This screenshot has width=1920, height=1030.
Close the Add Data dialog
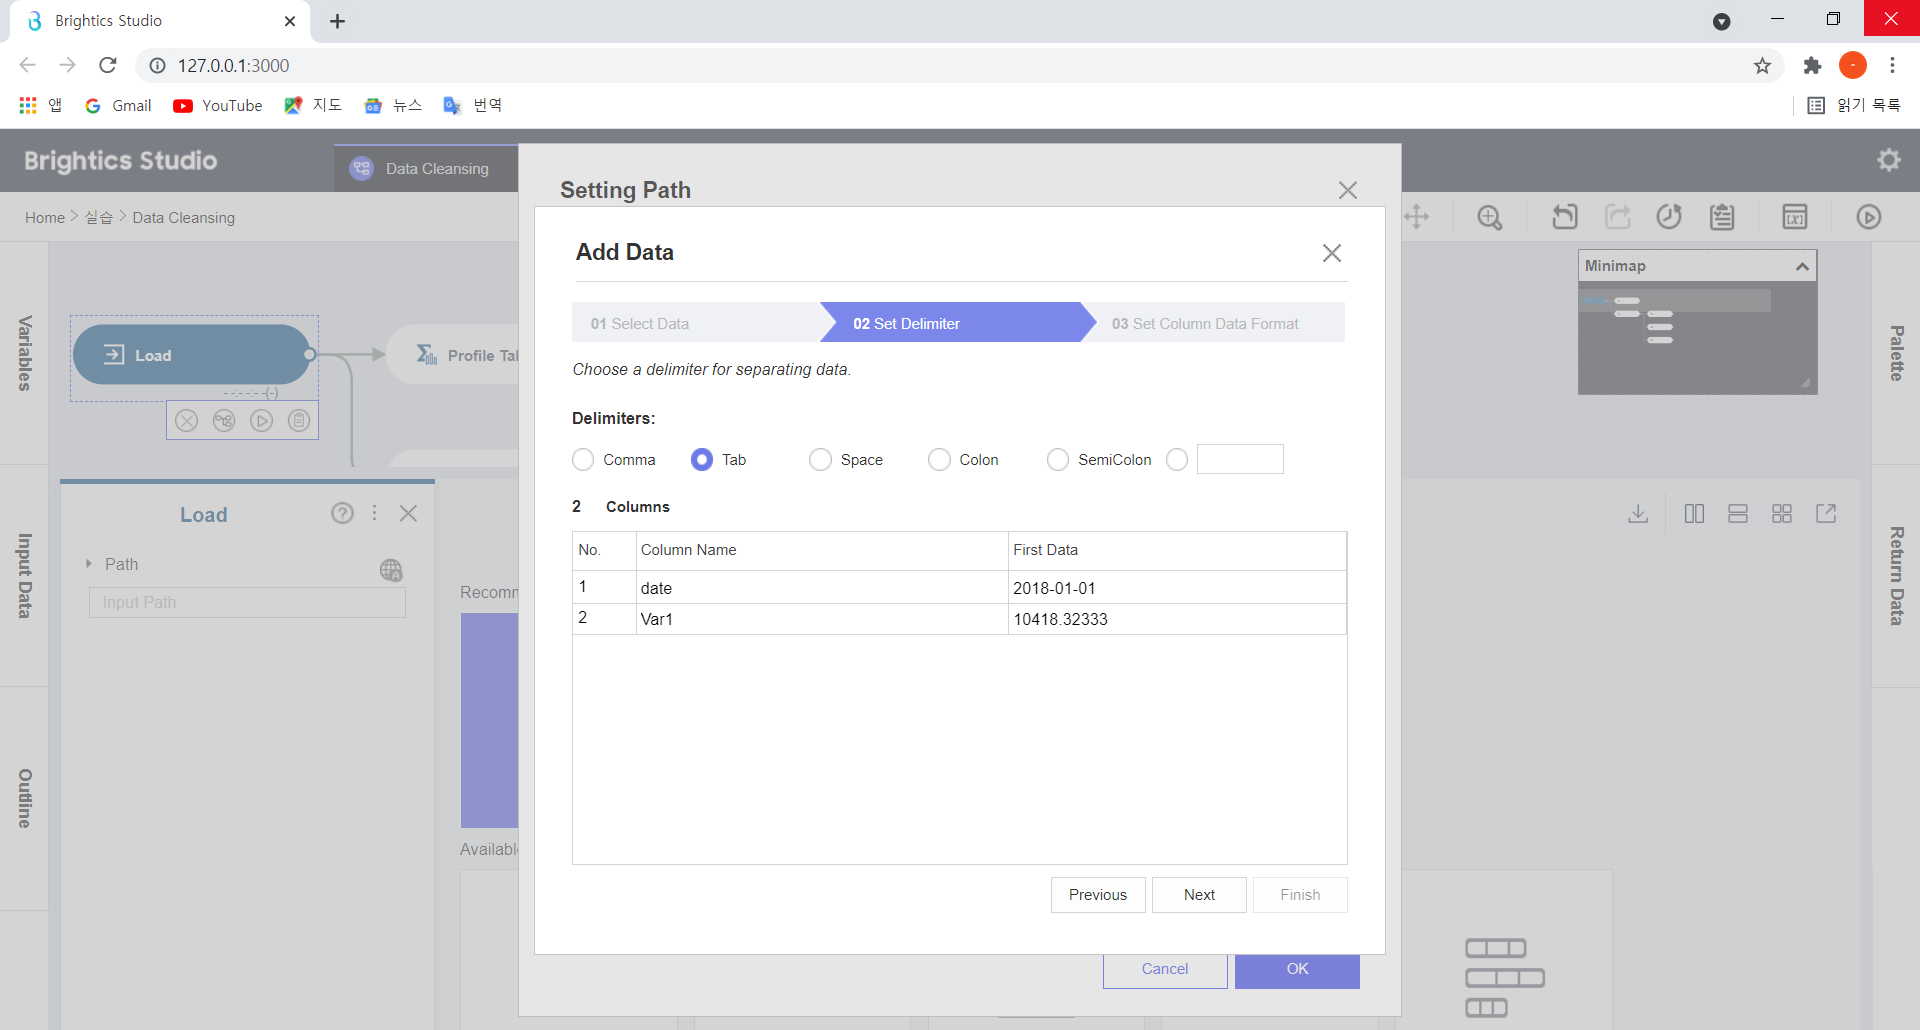click(1331, 253)
